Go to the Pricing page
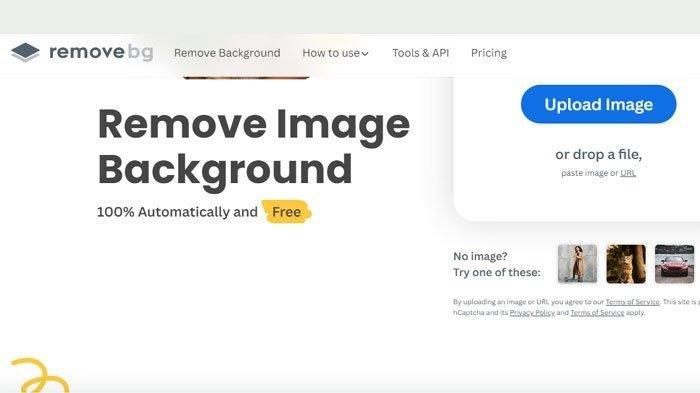This screenshot has height=393, width=700. (x=489, y=53)
